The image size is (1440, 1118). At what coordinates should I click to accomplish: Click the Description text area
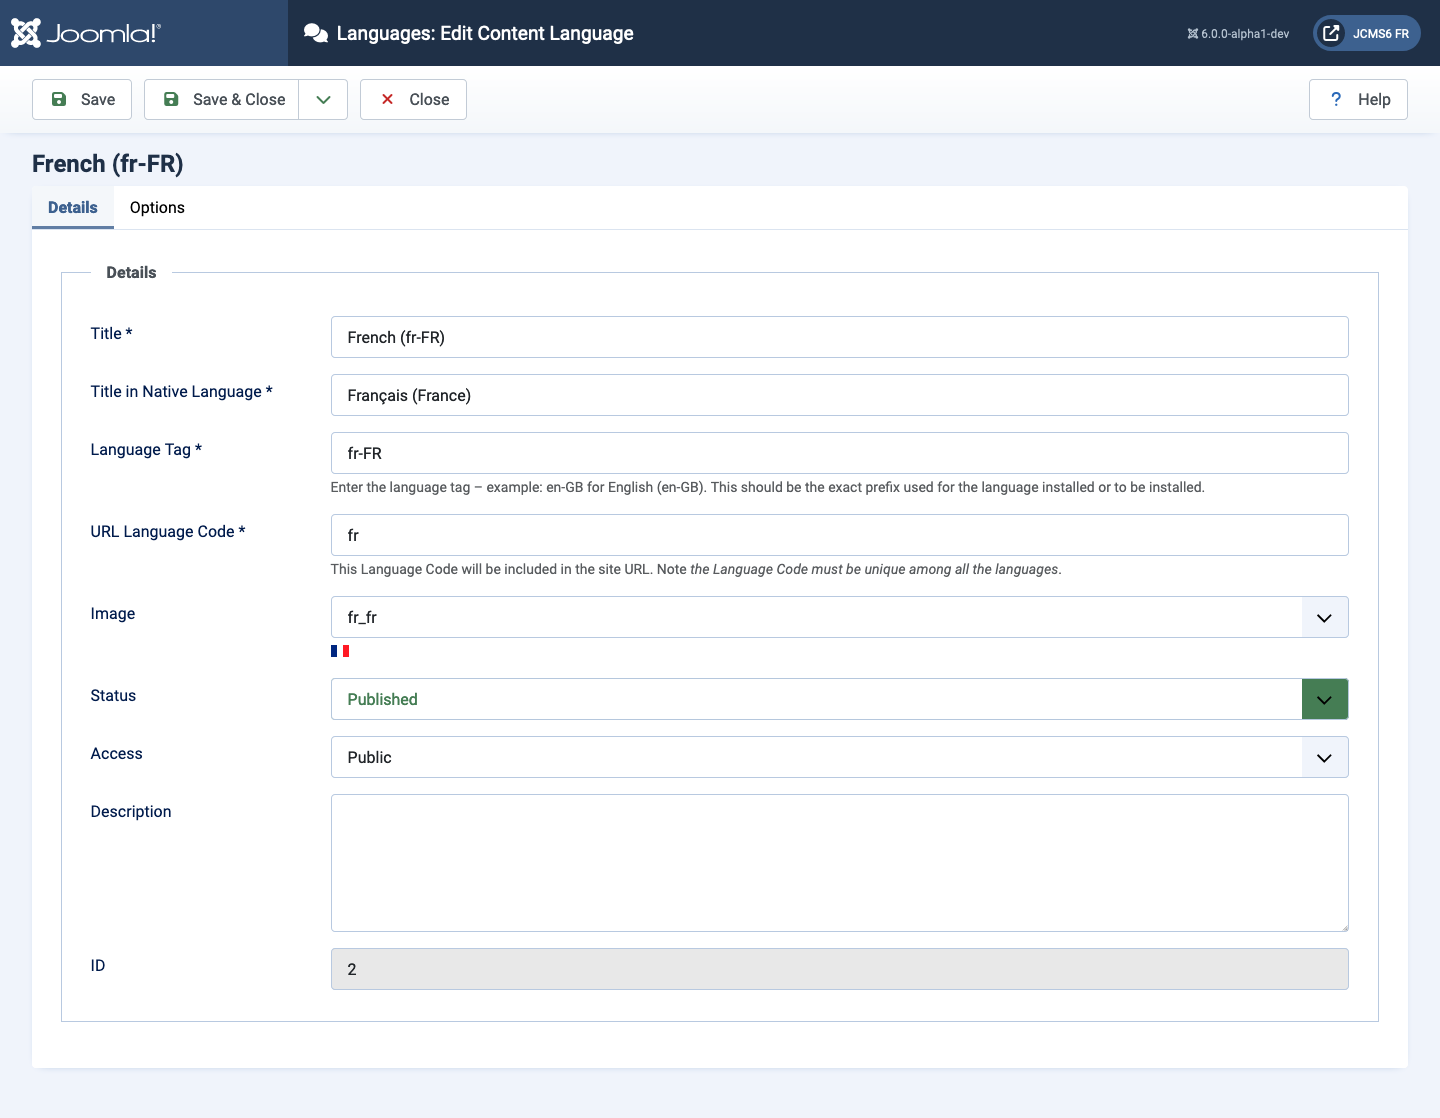(839, 863)
